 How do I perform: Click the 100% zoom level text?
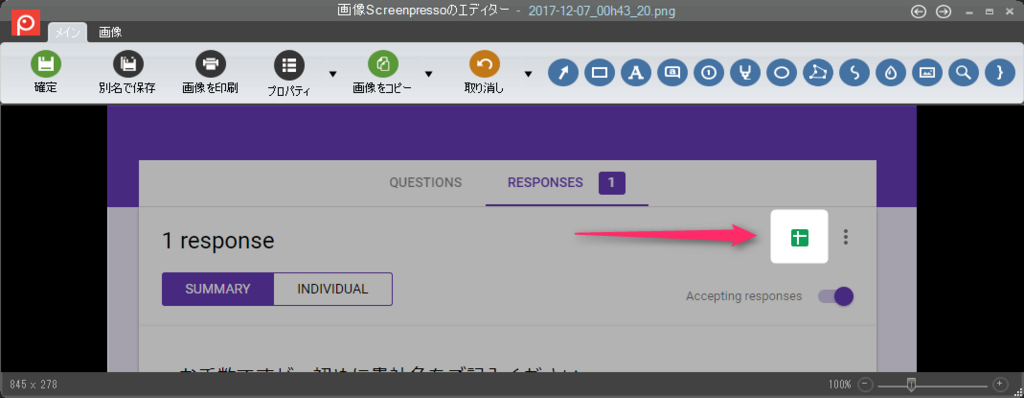[840, 384]
